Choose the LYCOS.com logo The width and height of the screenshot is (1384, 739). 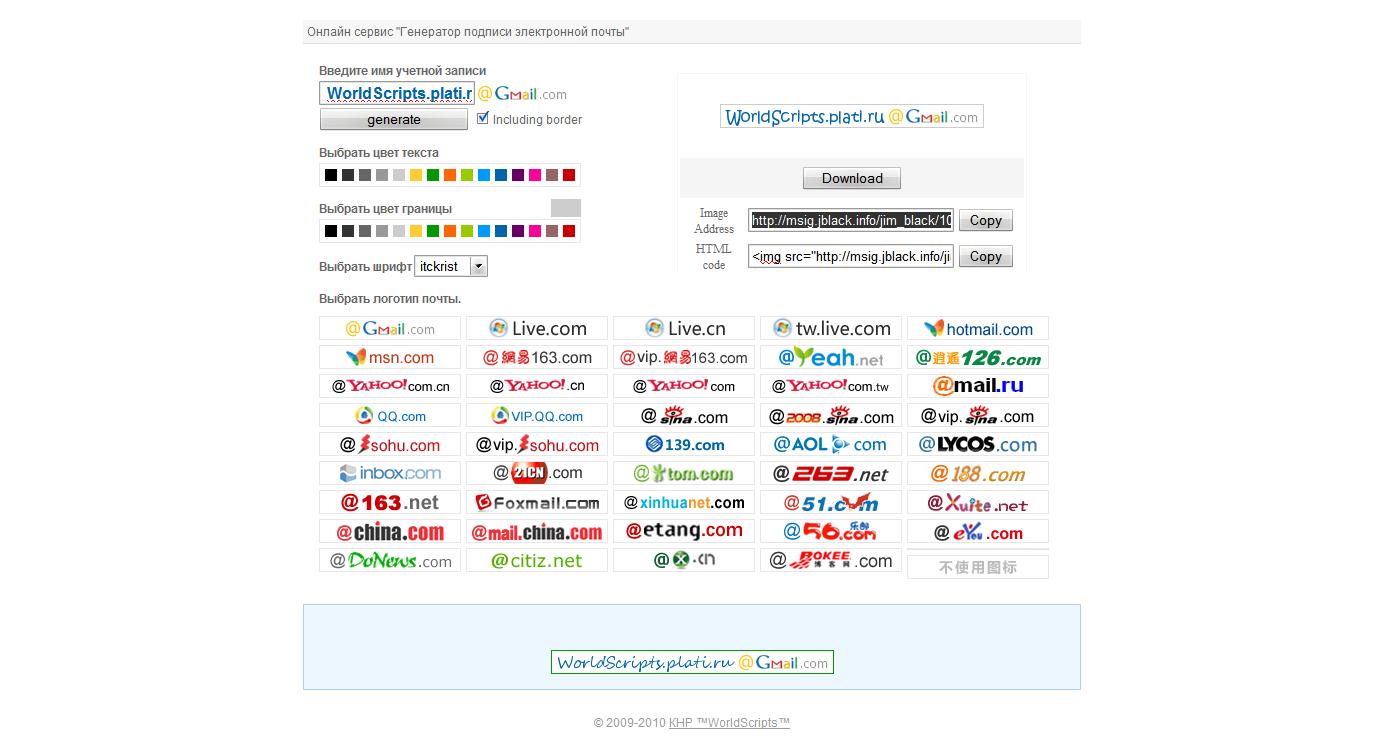[977, 444]
